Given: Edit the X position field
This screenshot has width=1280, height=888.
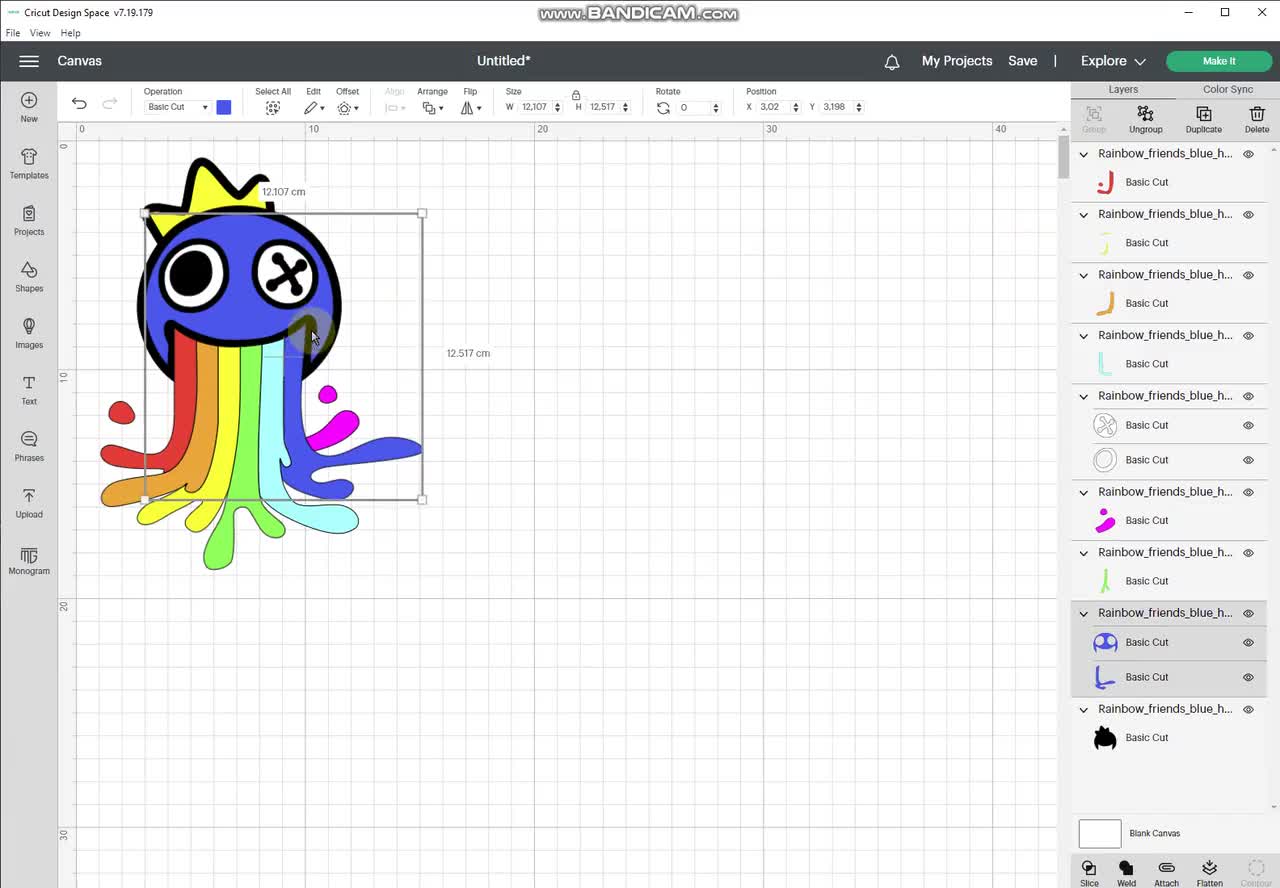Looking at the screenshot, I should click(x=774, y=107).
